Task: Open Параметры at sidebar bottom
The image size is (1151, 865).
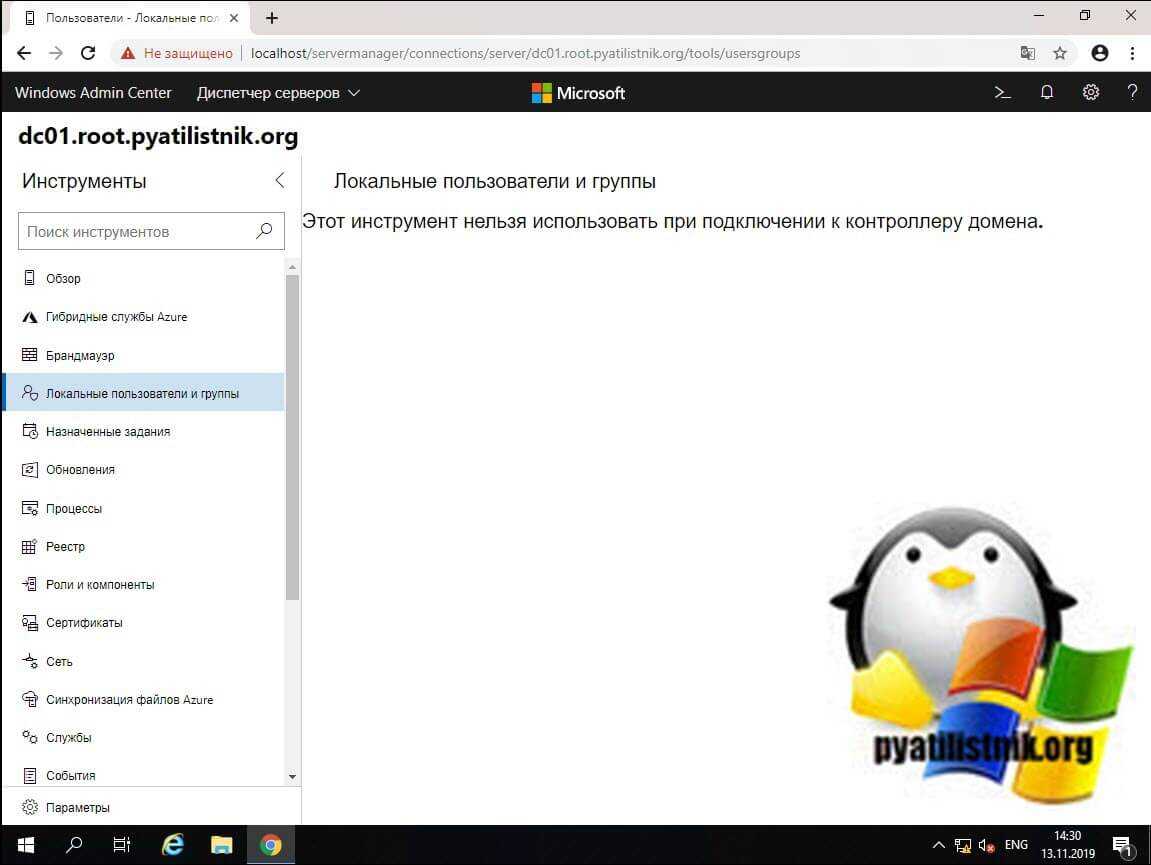Action: pos(77,807)
